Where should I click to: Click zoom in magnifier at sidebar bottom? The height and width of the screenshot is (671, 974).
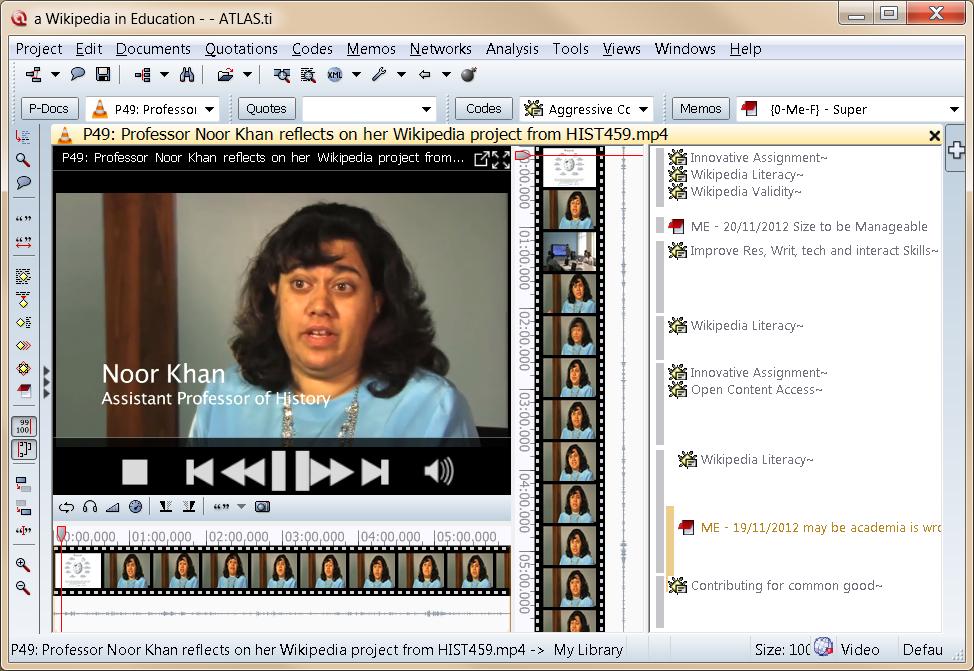tap(23, 564)
